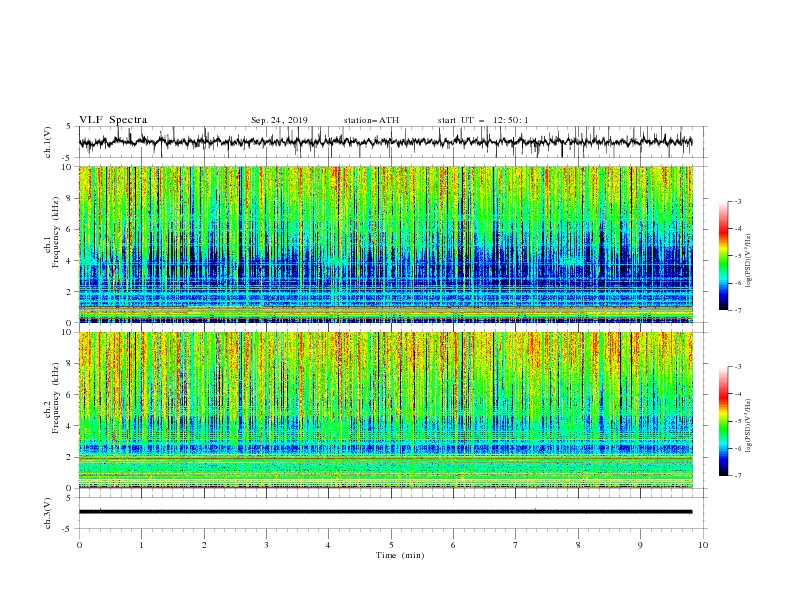Click the 'ch.1(V)' waveform axis label

[48, 142]
